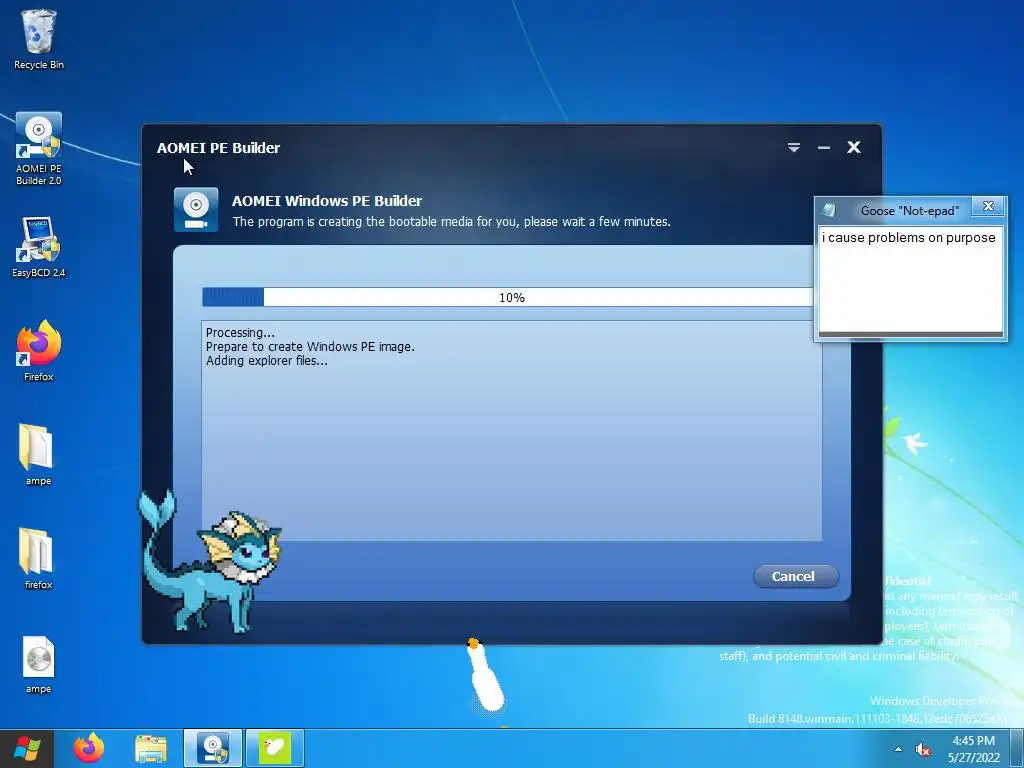Select the ampe disc image file
The image size is (1024, 768).
pyautogui.click(x=38, y=664)
